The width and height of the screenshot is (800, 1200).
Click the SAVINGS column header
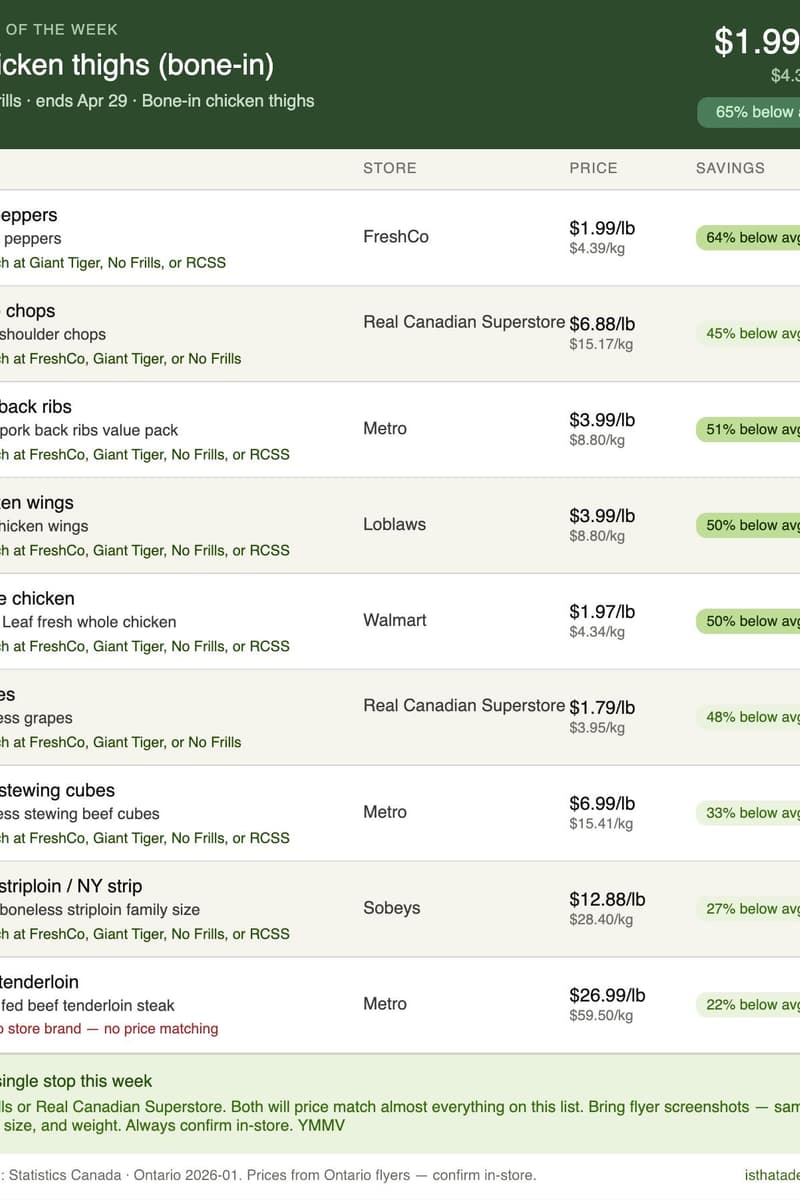tap(730, 168)
